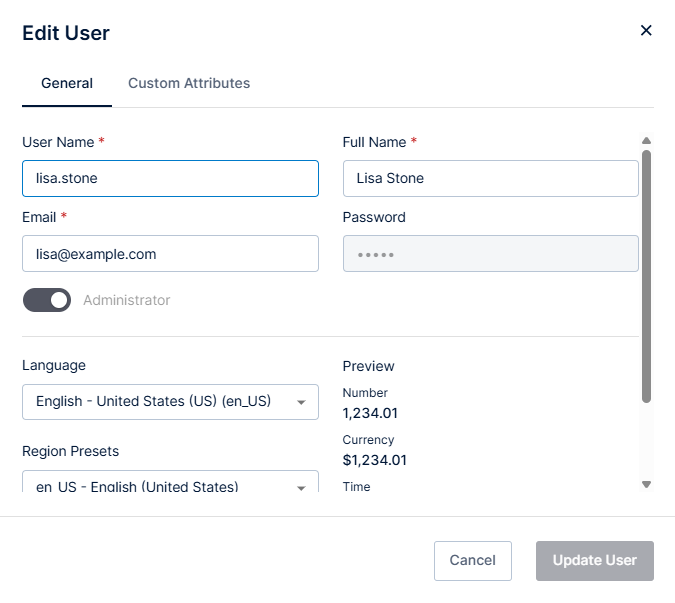
Task: Click the Preview section heading
Action: tap(369, 366)
